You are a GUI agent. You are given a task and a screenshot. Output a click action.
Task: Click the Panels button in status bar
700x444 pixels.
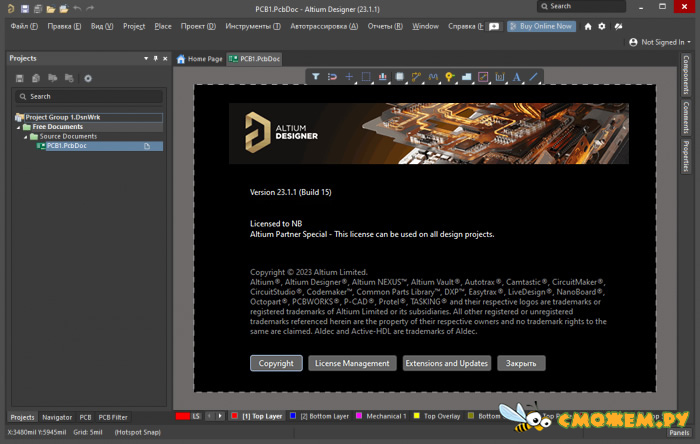(679, 432)
